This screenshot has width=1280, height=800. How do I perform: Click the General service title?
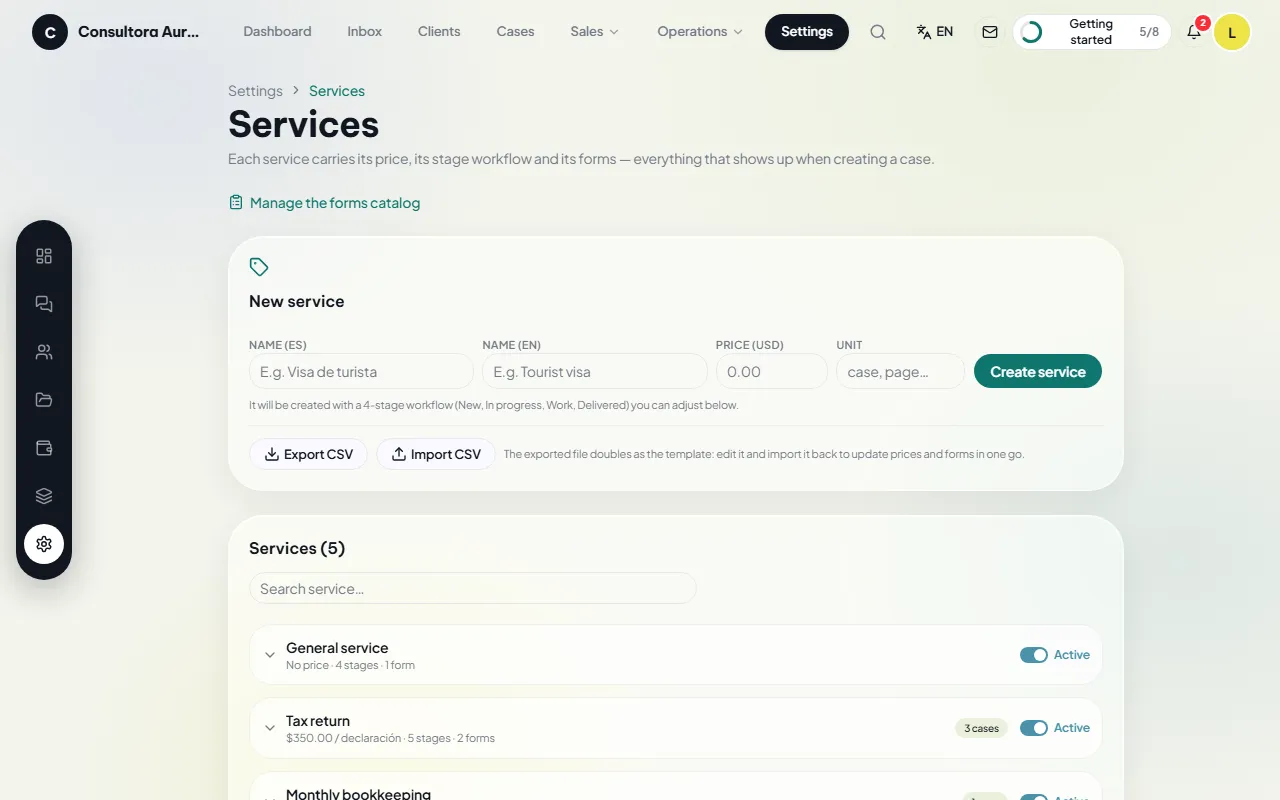click(337, 648)
